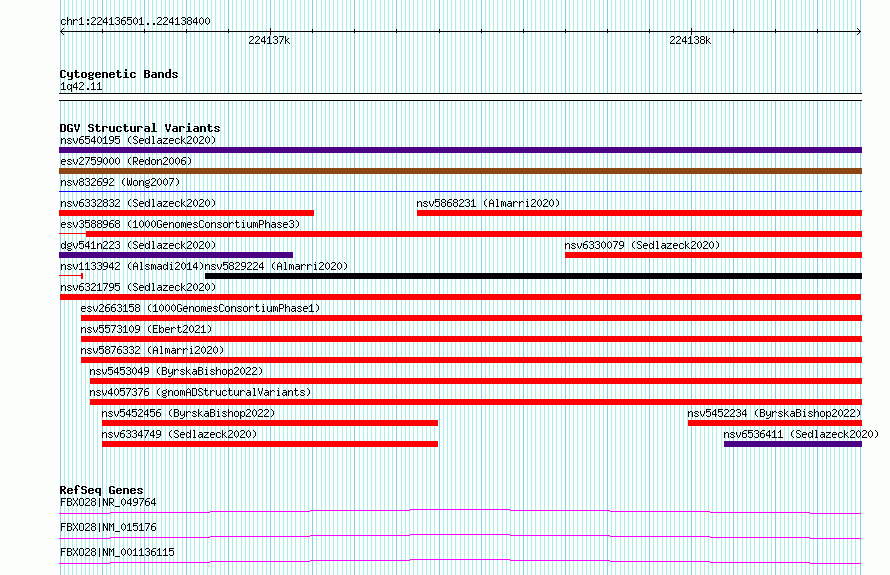
Task: Click nsv5452234 (ByrskaBishop2022) label
Action: 774,413
